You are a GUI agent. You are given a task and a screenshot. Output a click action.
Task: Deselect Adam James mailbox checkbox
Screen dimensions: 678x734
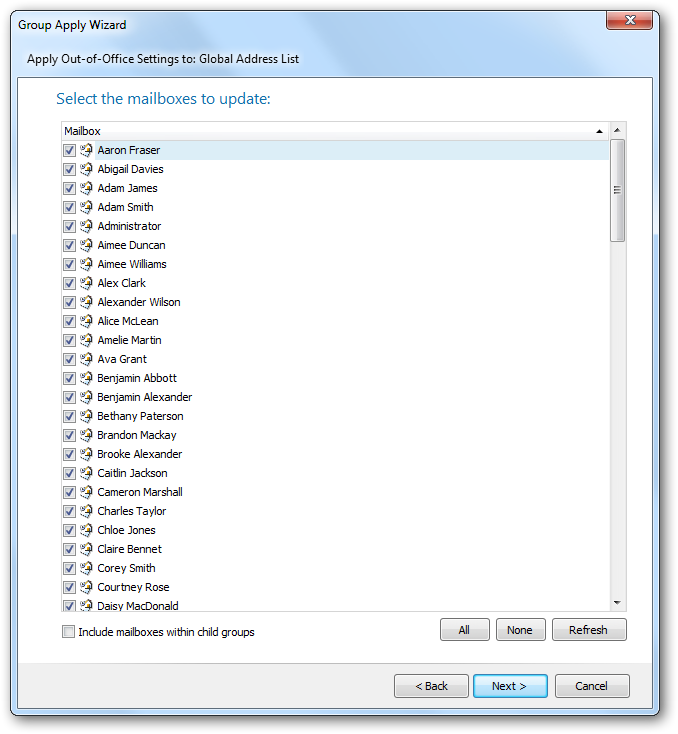[x=69, y=188]
